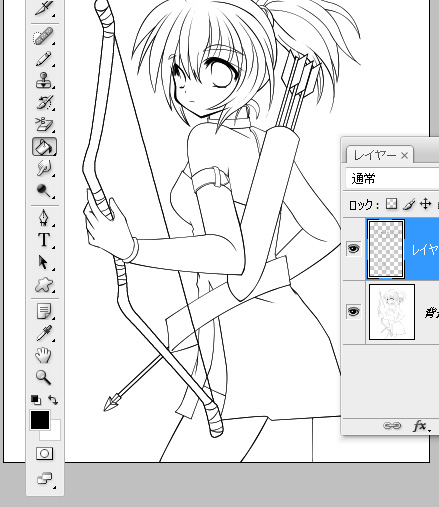
Task: Hide the top layer via eye icon
Action: [354, 248]
